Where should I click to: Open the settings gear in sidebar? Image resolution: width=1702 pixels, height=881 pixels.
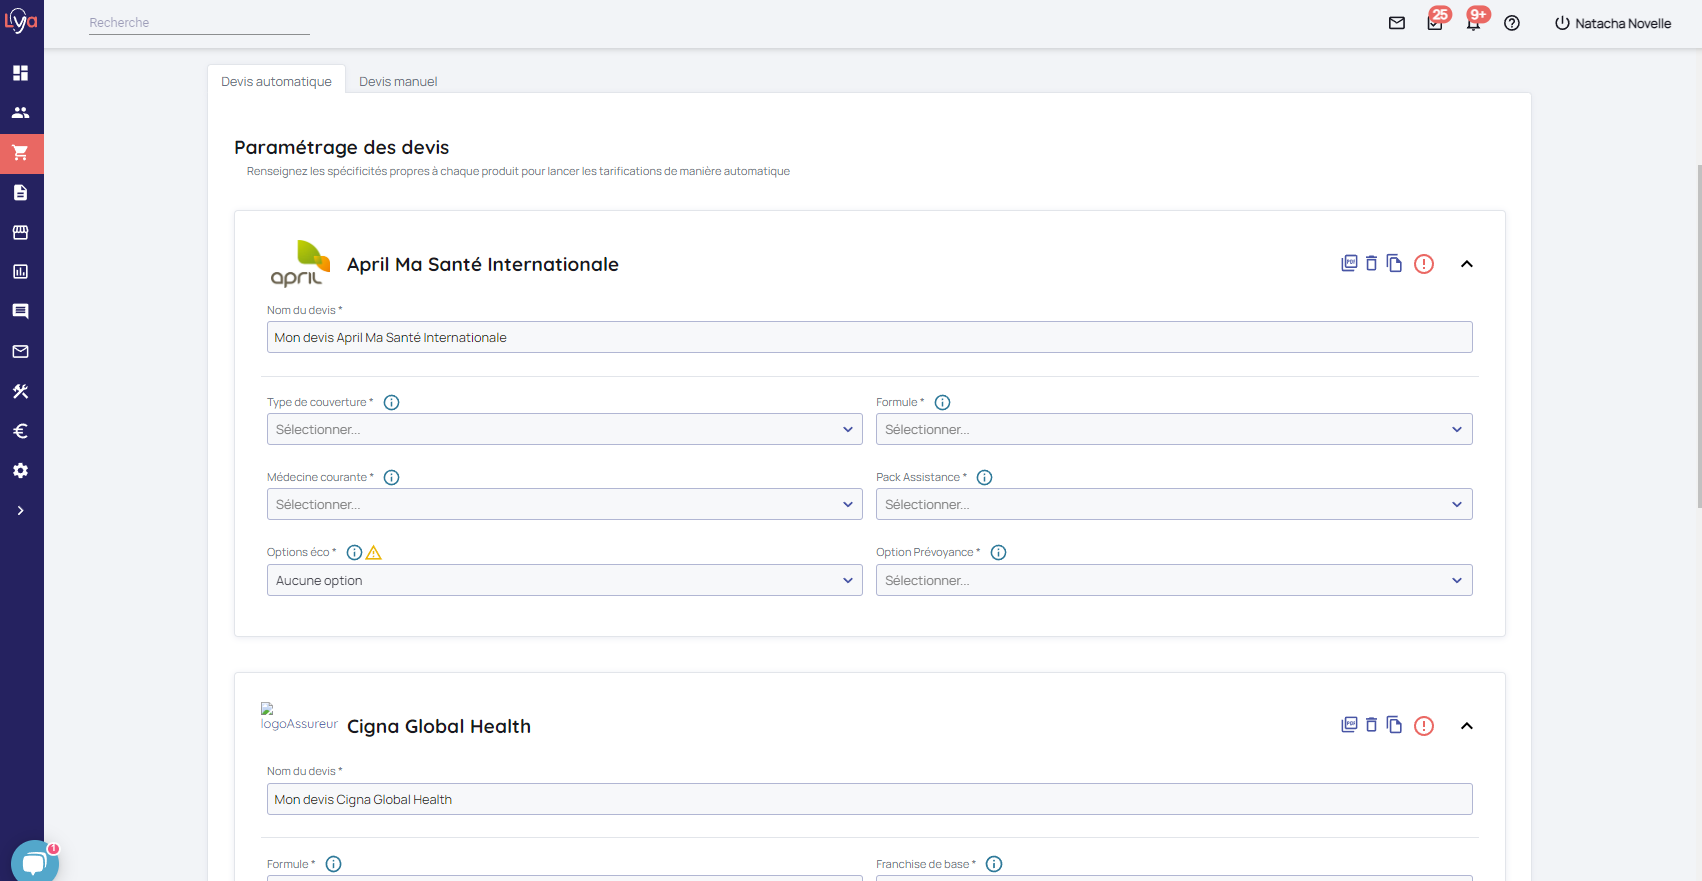click(20, 471)
